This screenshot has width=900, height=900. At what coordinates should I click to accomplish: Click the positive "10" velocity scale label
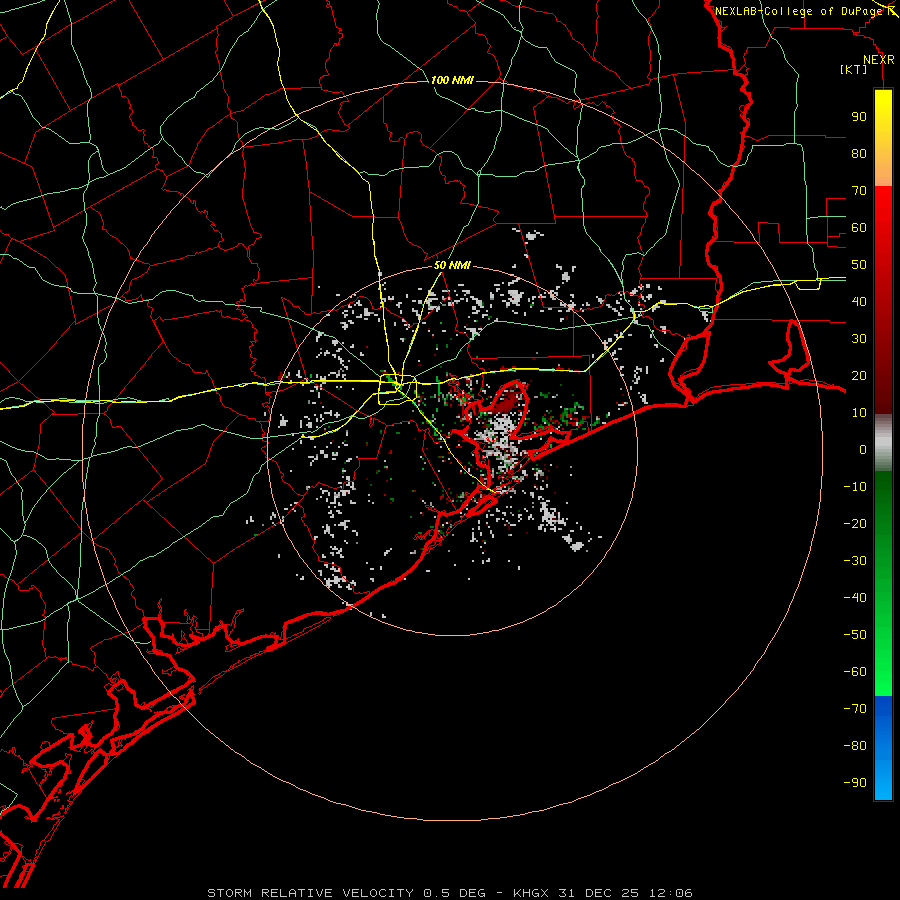pos(859,413)
